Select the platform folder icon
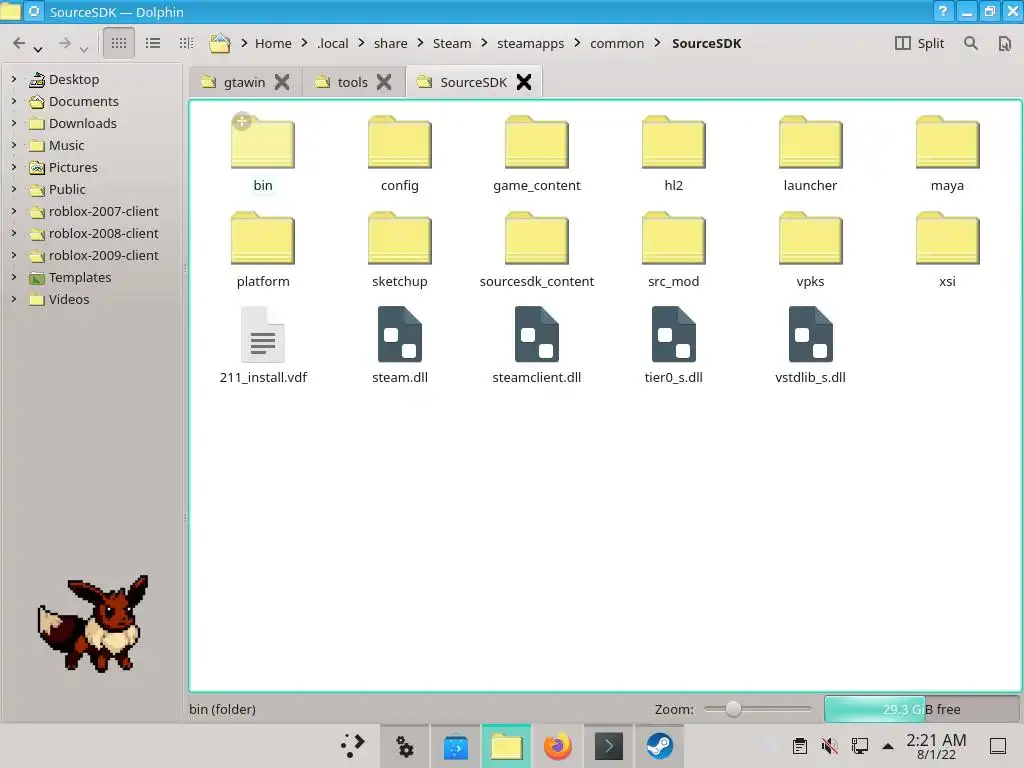The width and height of the screenshot is (1024, 768). pos(263,238)
